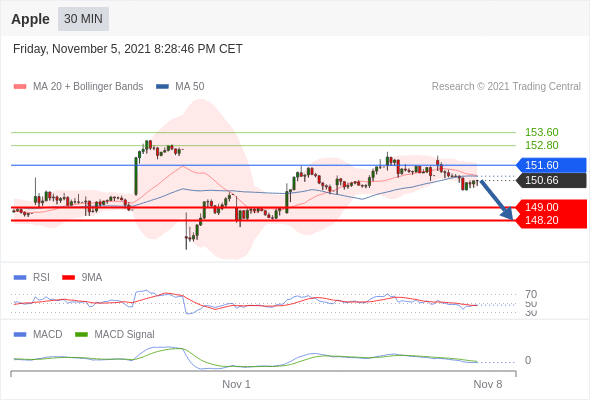
Task: Click the MACD Signal legend green swatch
Action: [x=81, y=335]
